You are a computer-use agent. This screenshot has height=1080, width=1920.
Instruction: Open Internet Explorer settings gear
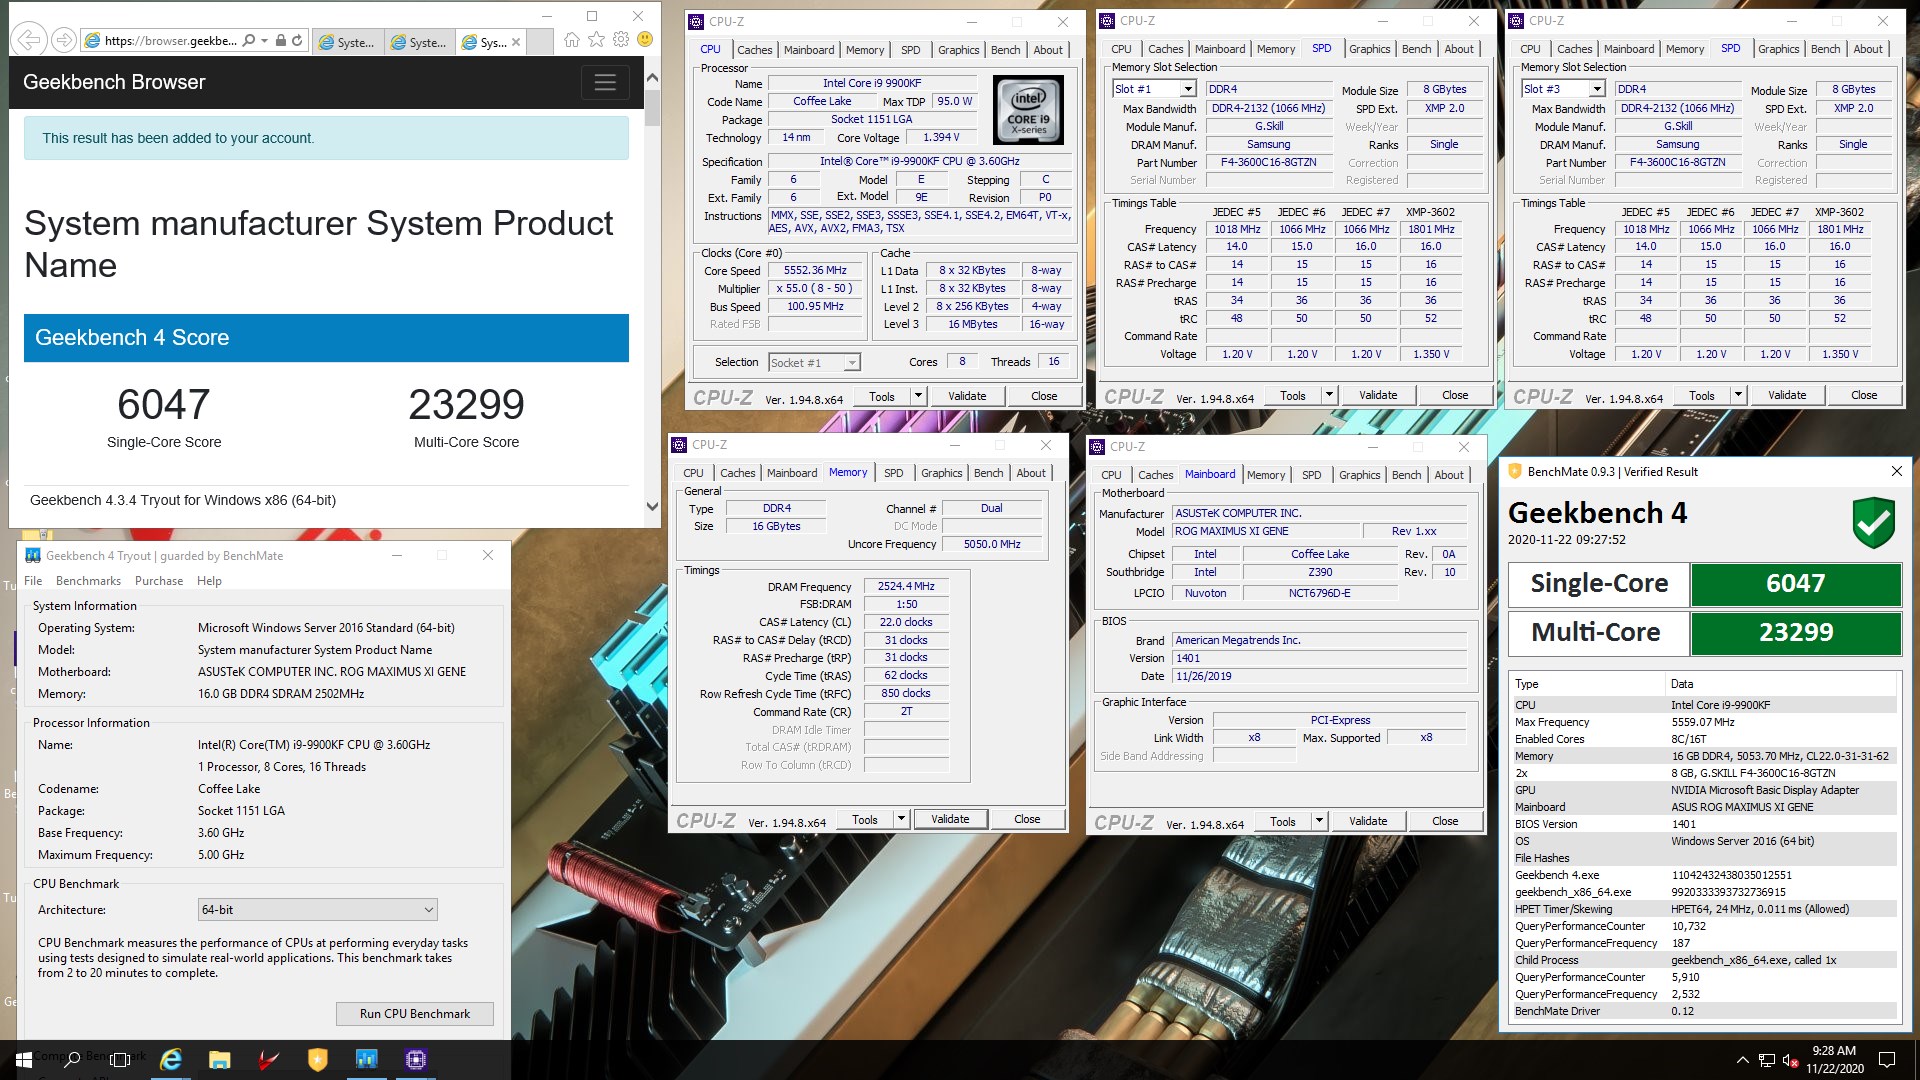click(x=621, y=40)
